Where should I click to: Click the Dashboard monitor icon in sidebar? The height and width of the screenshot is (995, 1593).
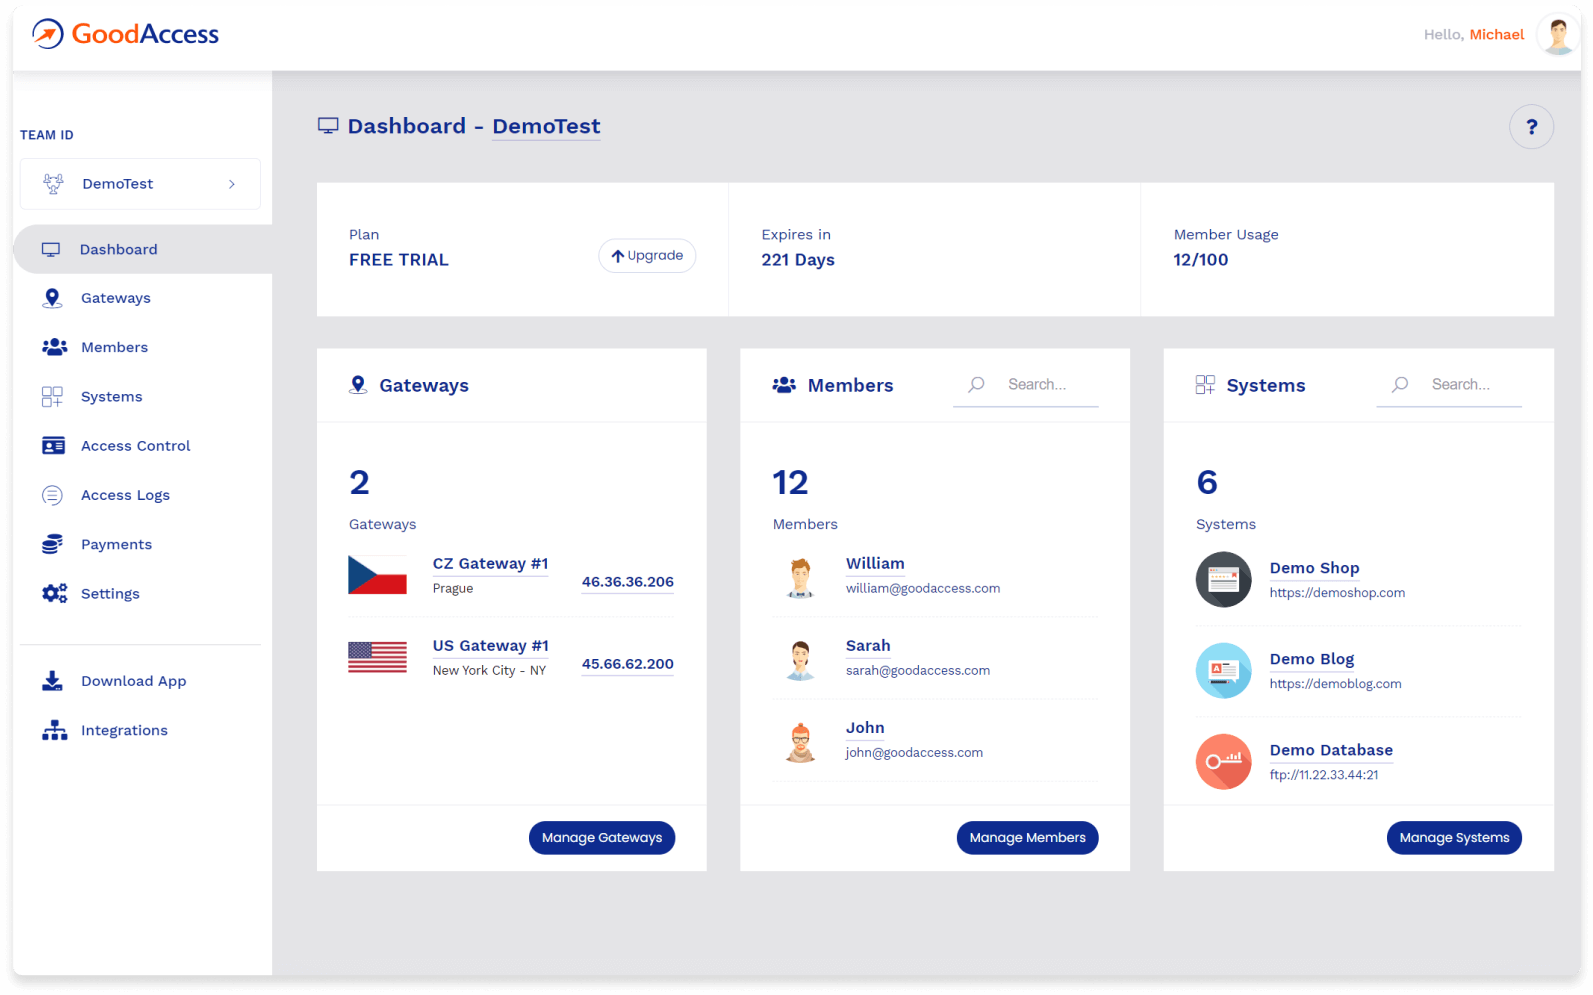[x=51, y=250]
